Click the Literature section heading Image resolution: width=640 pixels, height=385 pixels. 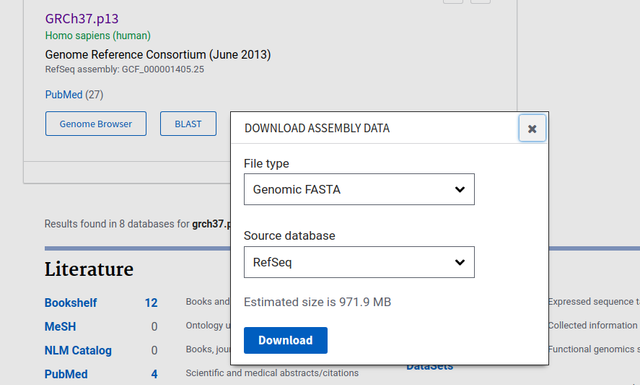click(89, 269)
